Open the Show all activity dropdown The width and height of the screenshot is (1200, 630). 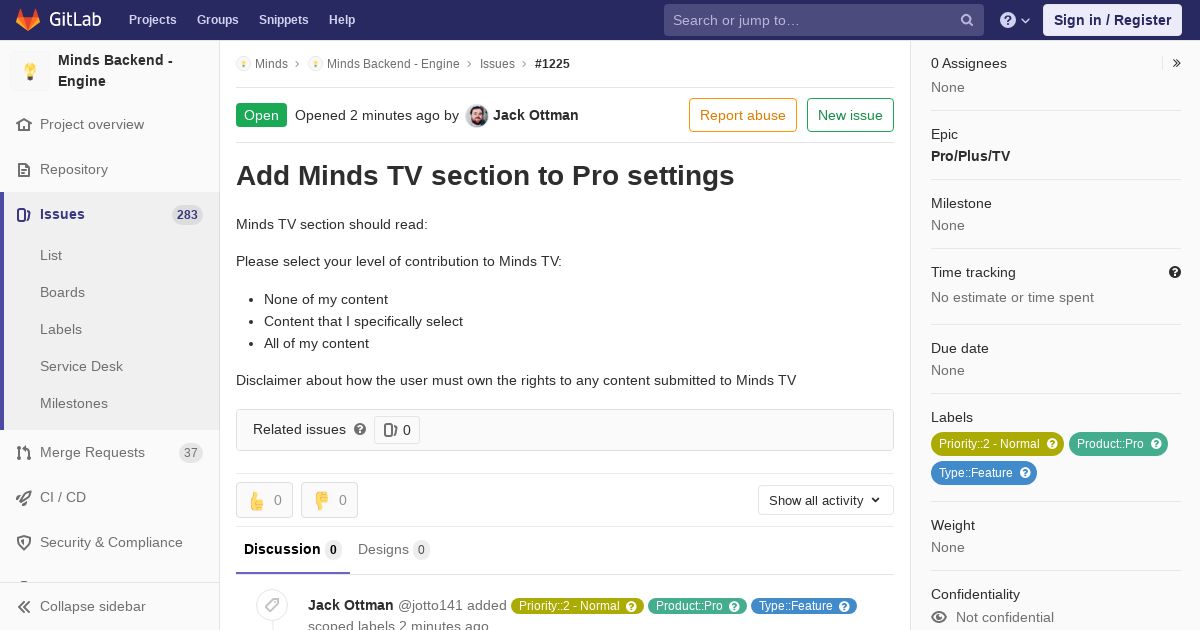pos(826,501)
